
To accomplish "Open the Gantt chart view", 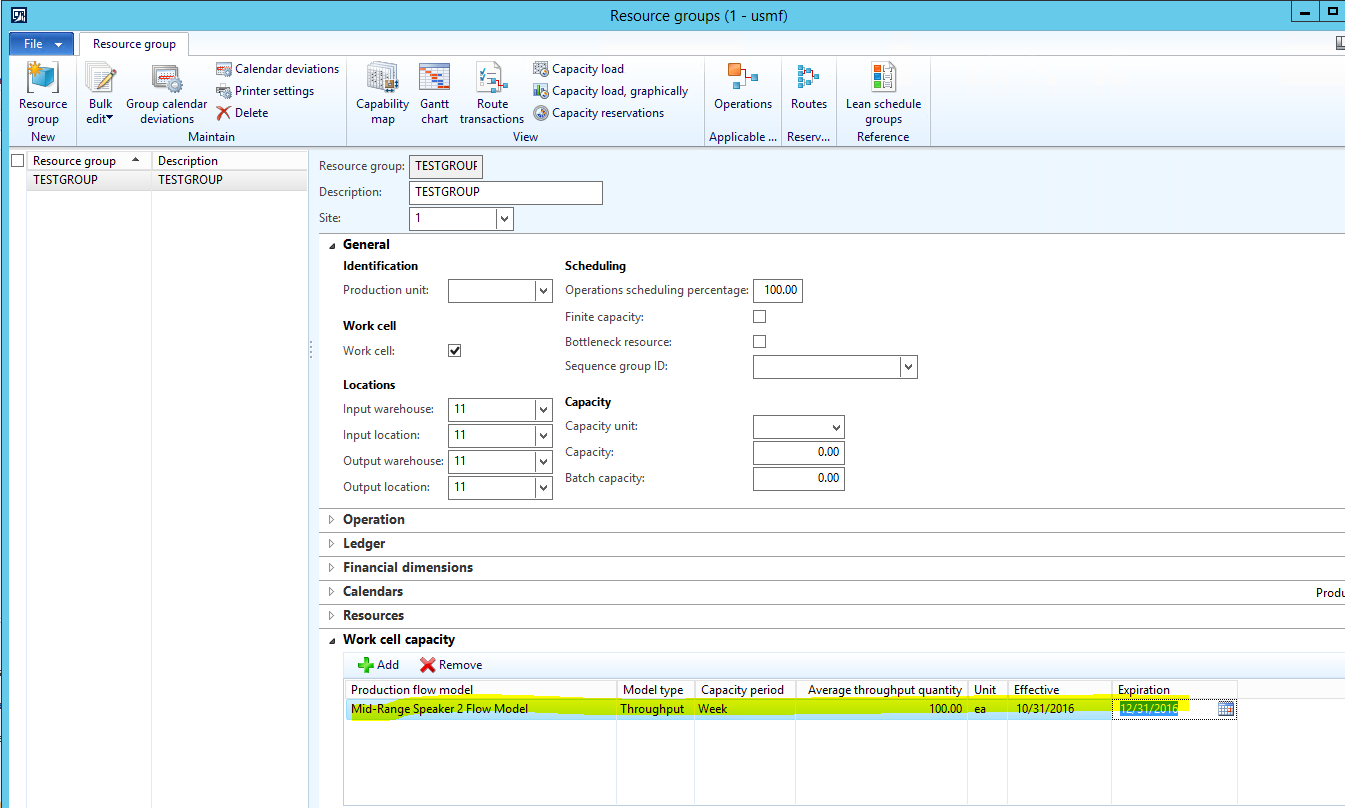I will (x=434, y=79).
